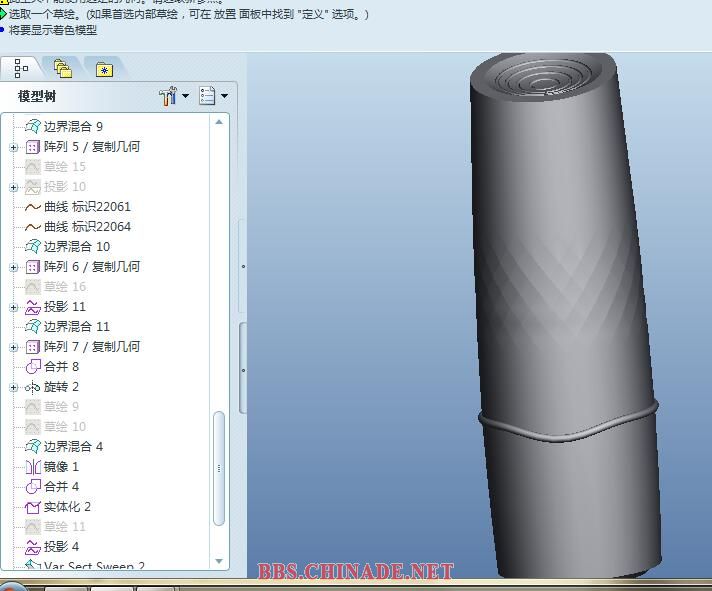Switch to the Favorites tab

pyautogui.click(x=104, y=69)
